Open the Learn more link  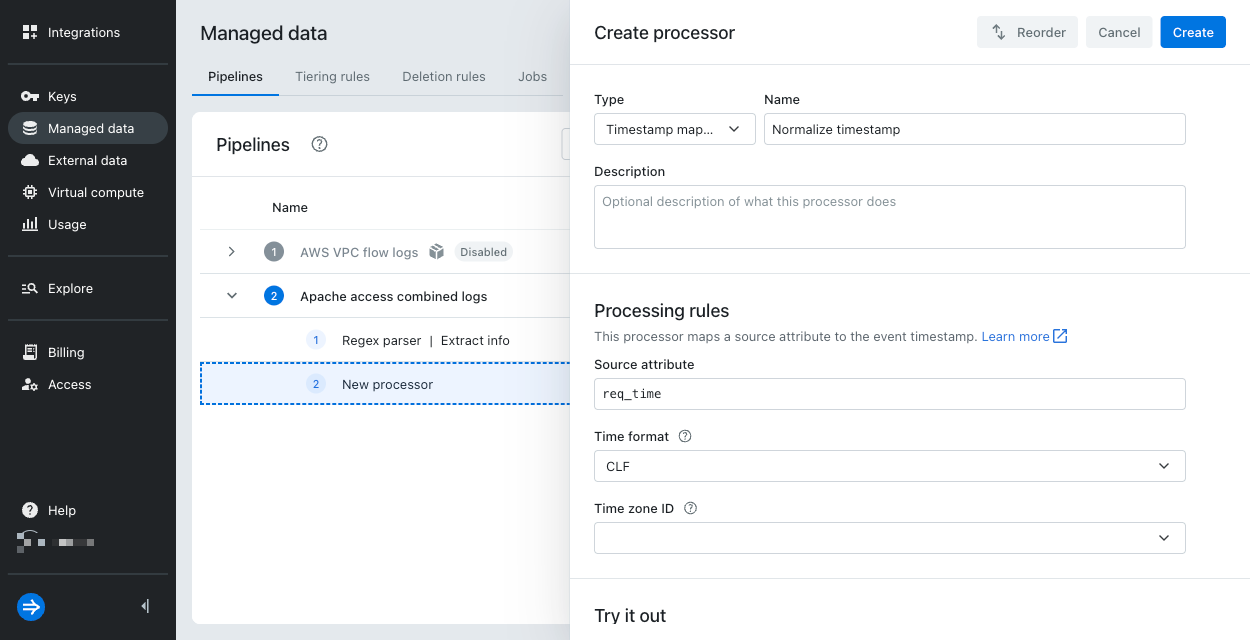(x=1025, y=336)
